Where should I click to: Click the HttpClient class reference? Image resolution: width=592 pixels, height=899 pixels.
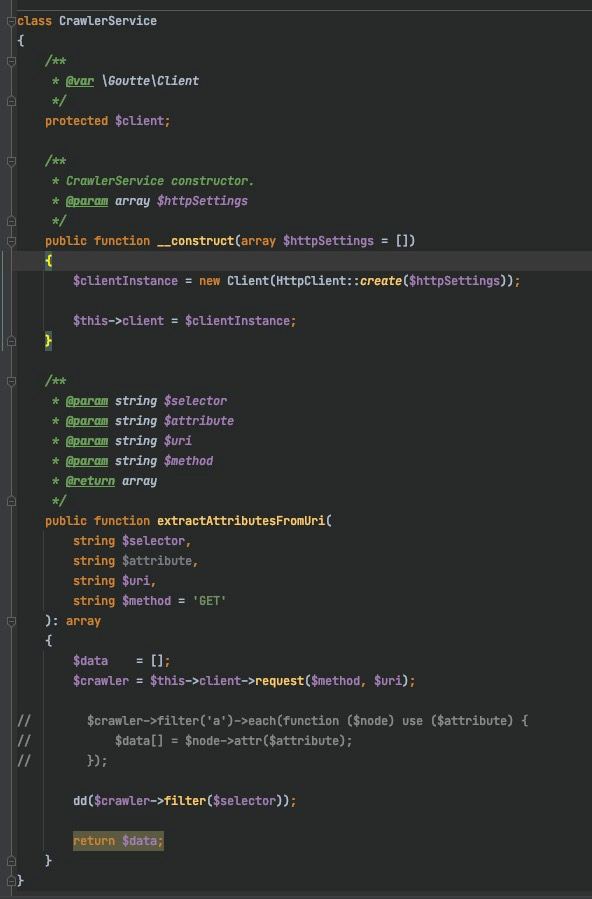point(312,281)
